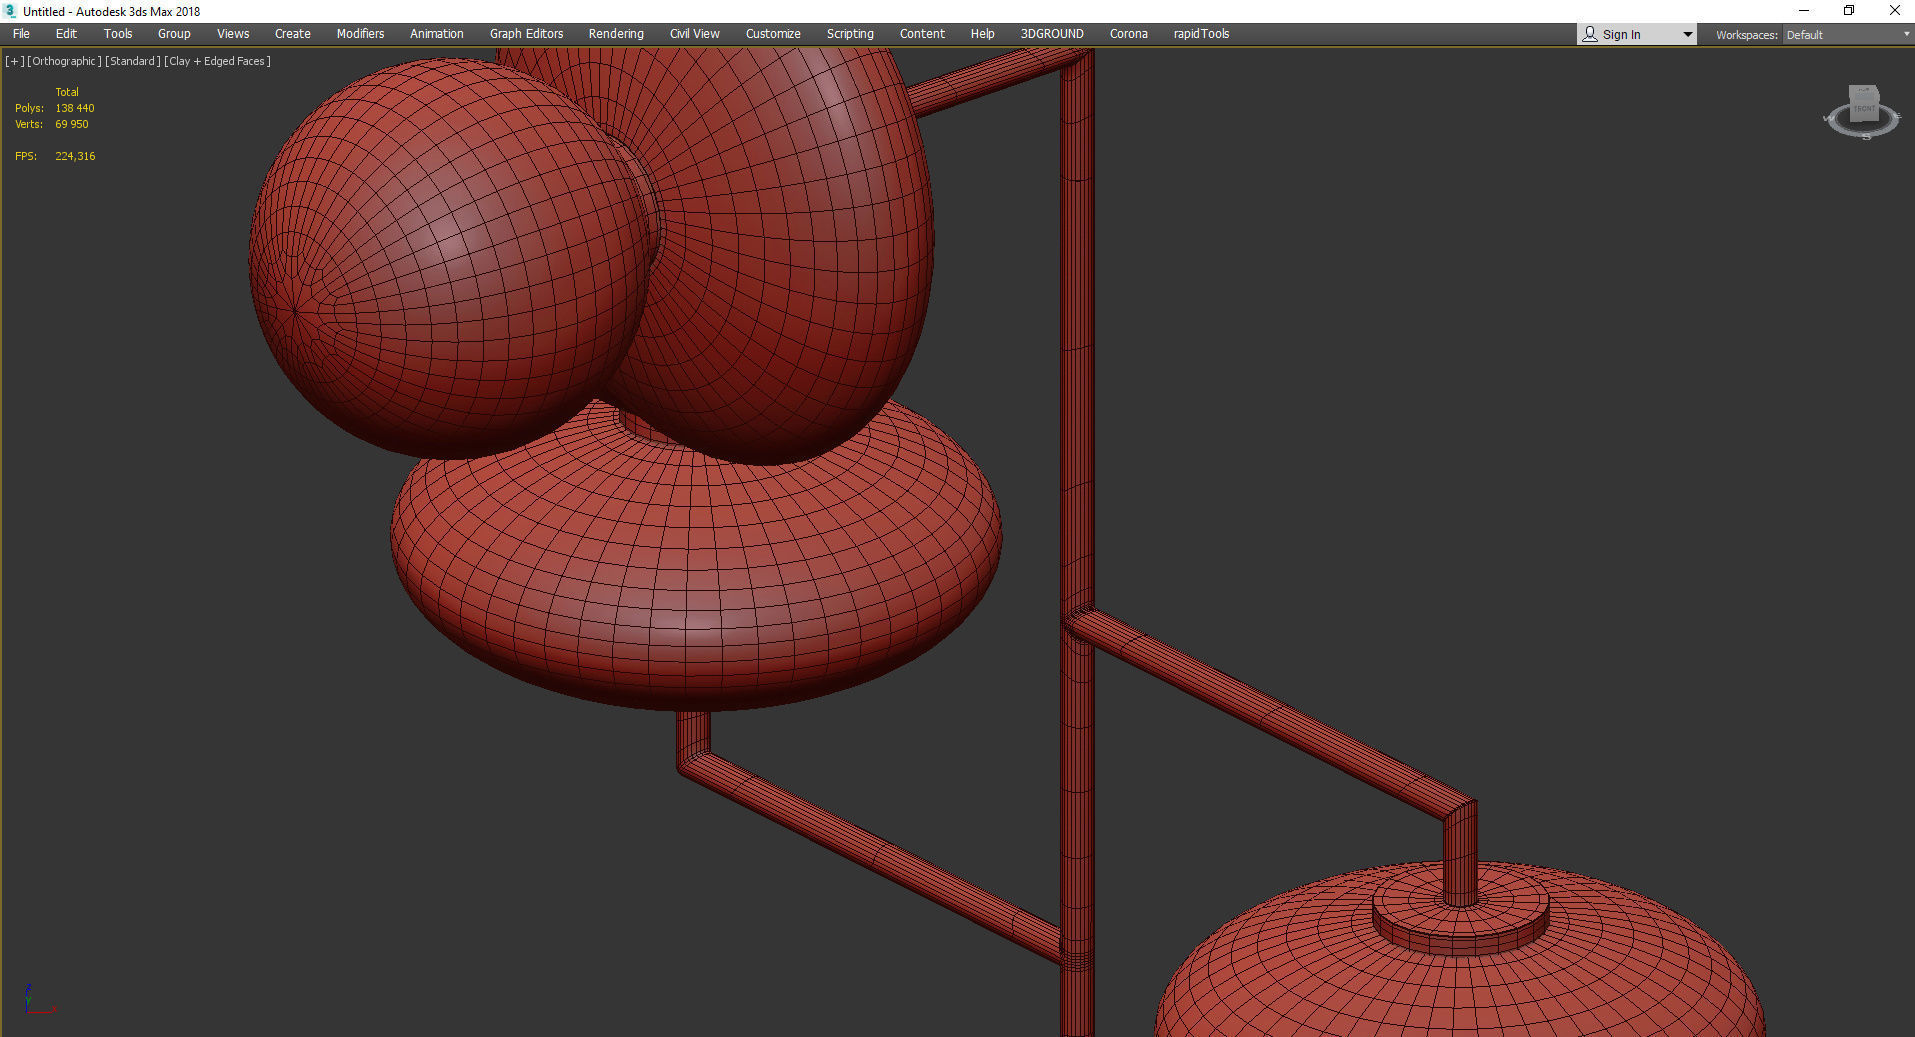
Task: Open the Customize menu
Action: 773,34
